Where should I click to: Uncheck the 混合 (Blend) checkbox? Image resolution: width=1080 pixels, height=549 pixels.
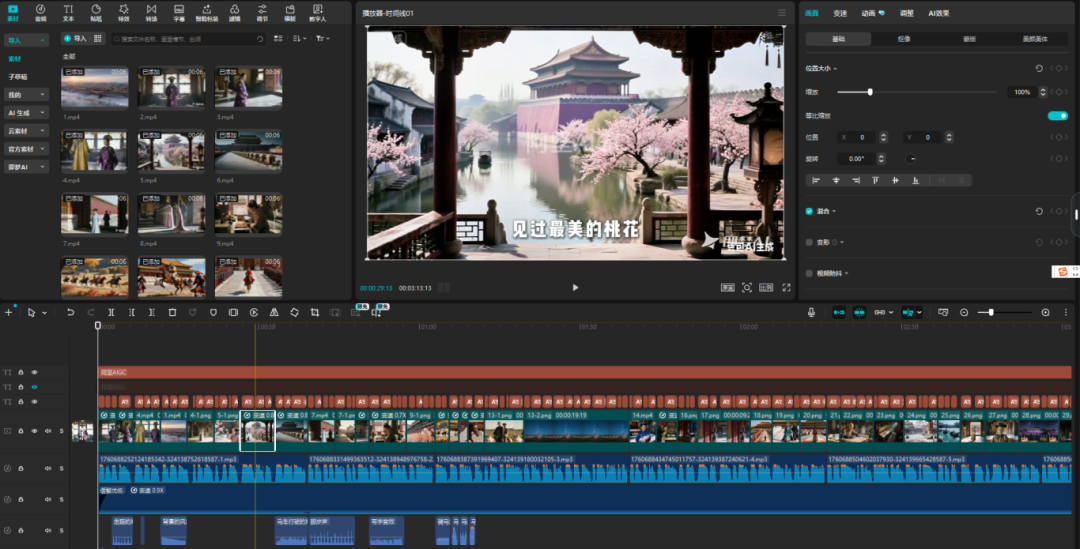point(810,211)
